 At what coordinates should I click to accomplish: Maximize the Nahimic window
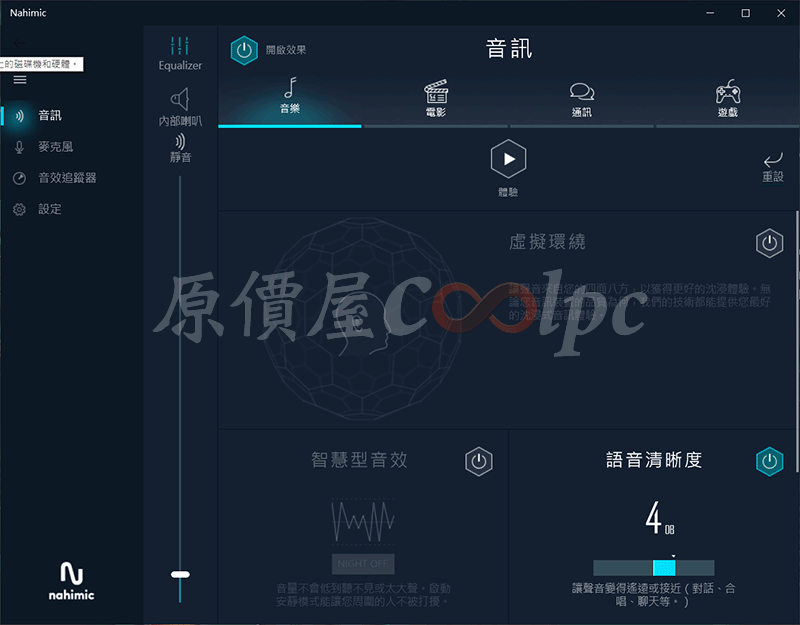745,13
